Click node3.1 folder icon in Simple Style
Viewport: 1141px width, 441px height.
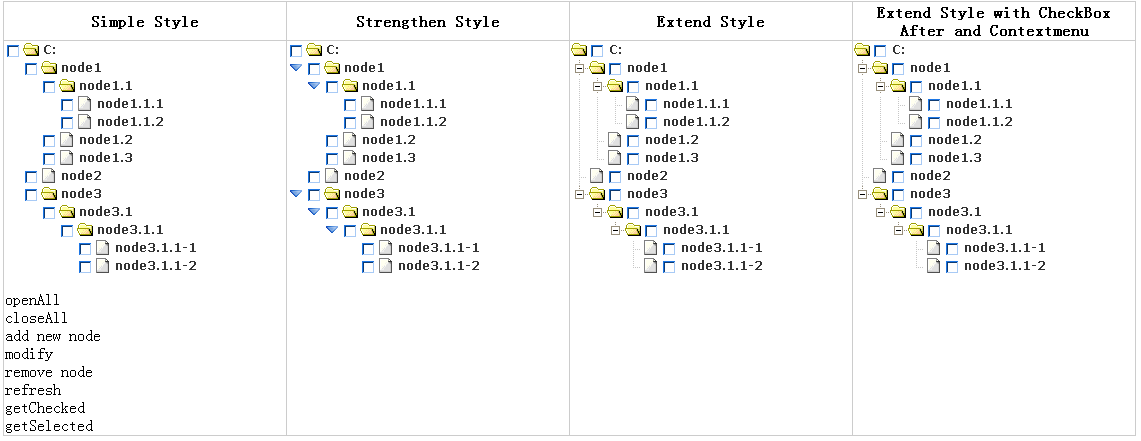[x=67, y=212]
